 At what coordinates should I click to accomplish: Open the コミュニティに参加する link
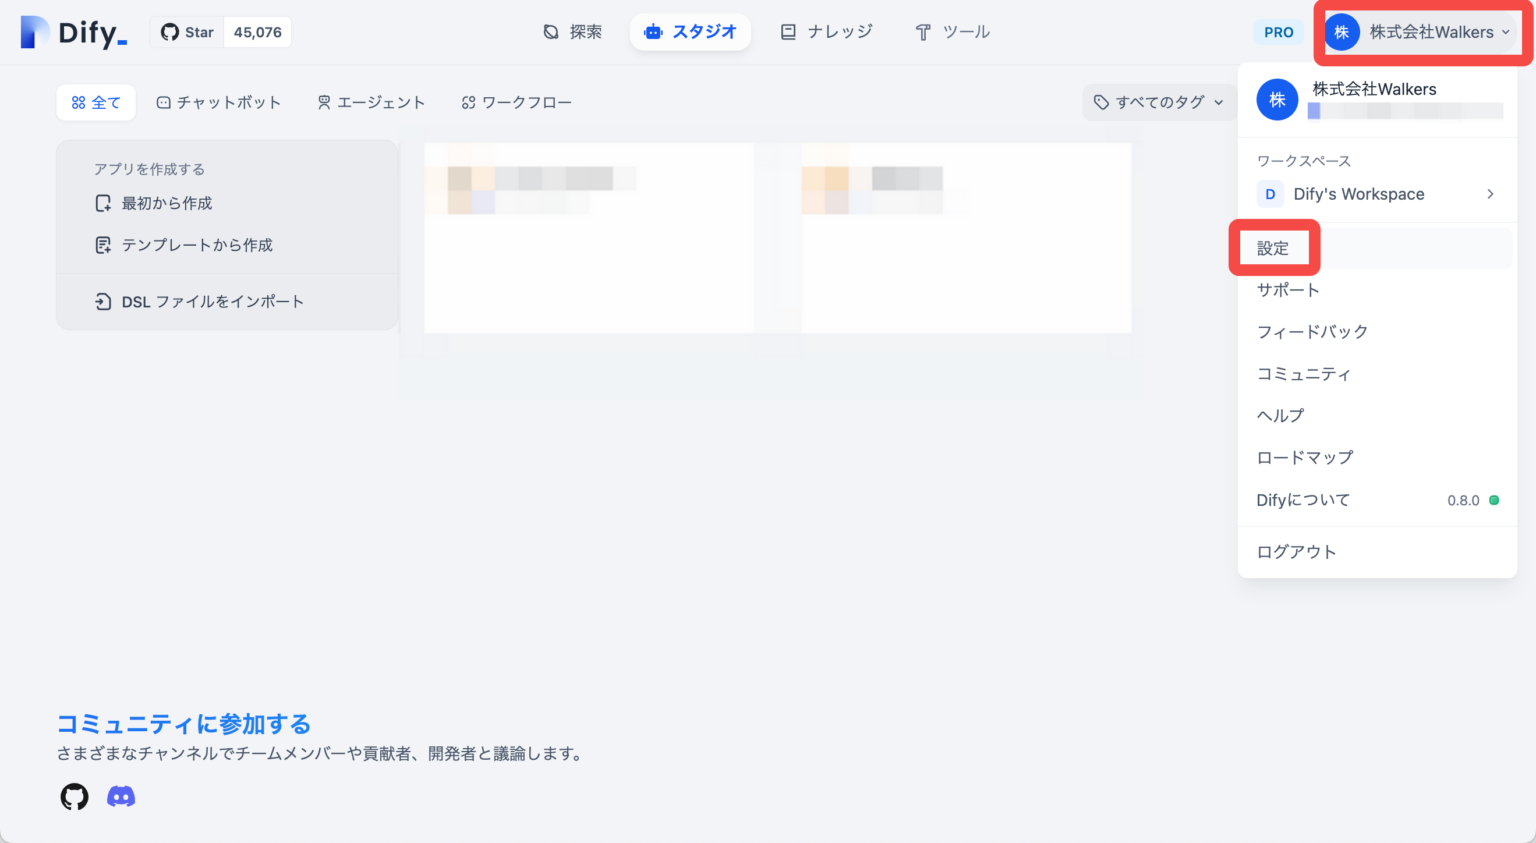click(184, 724)
